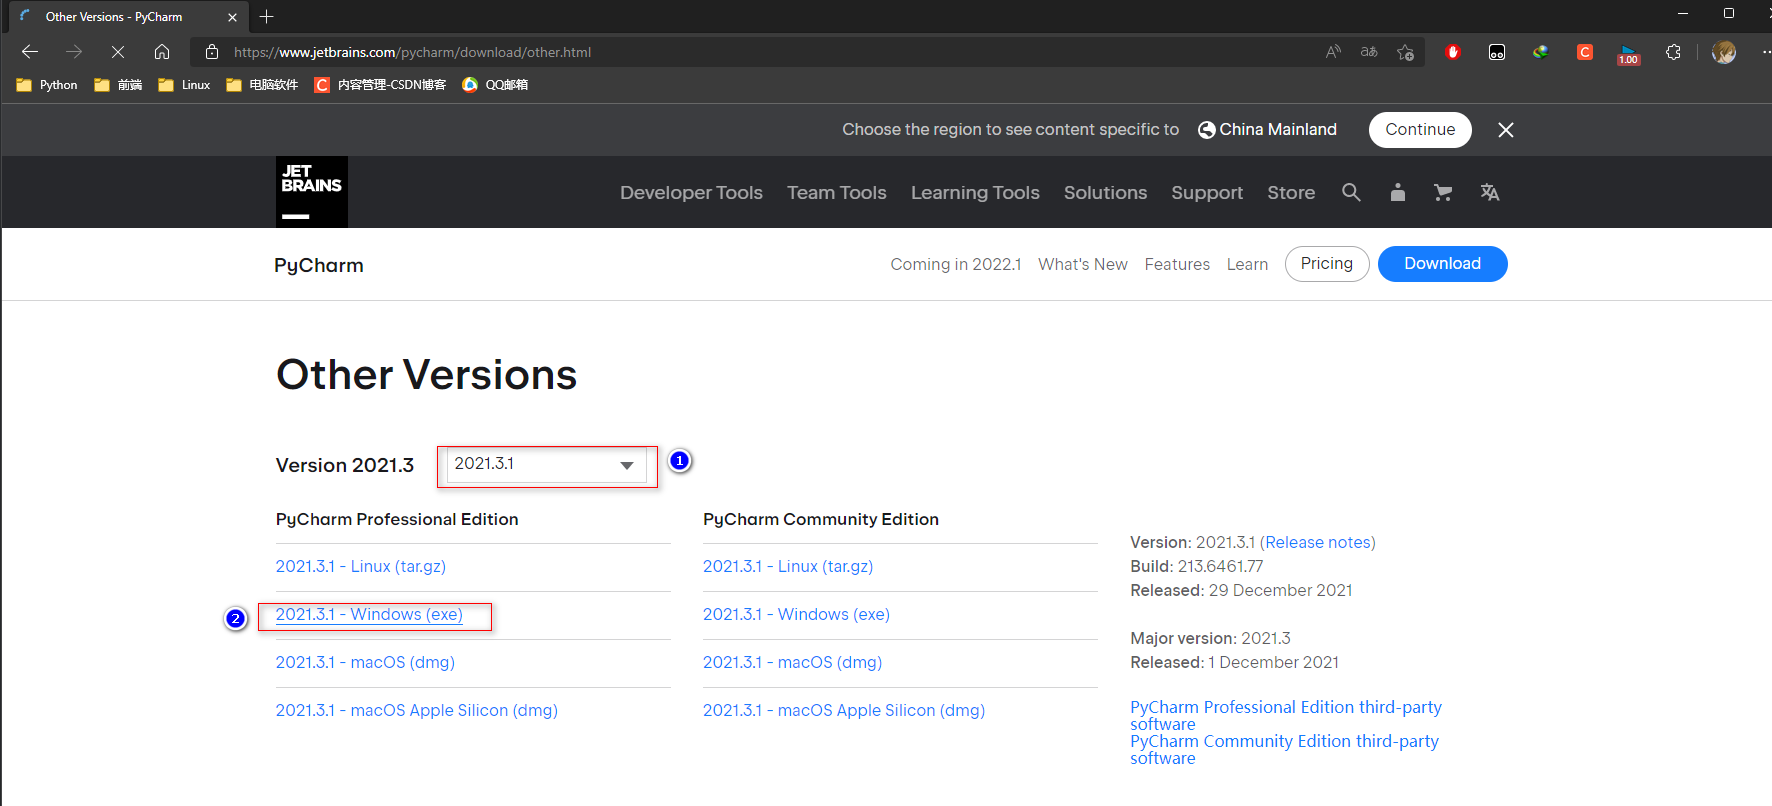This screenshot has width=1772, height=806.
Task: Download Community macOS Apple Silicon dmg
Action: 844,710
